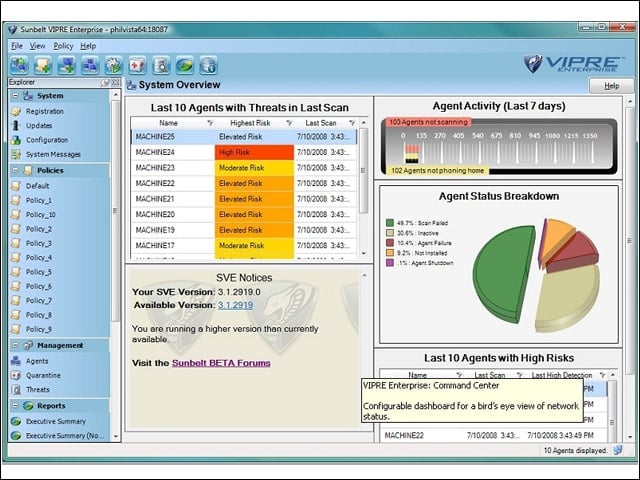This screenshot has width=640, height=480.
Task: Open the 3.1.2919 available version link
Action: (x=236, y=305)
